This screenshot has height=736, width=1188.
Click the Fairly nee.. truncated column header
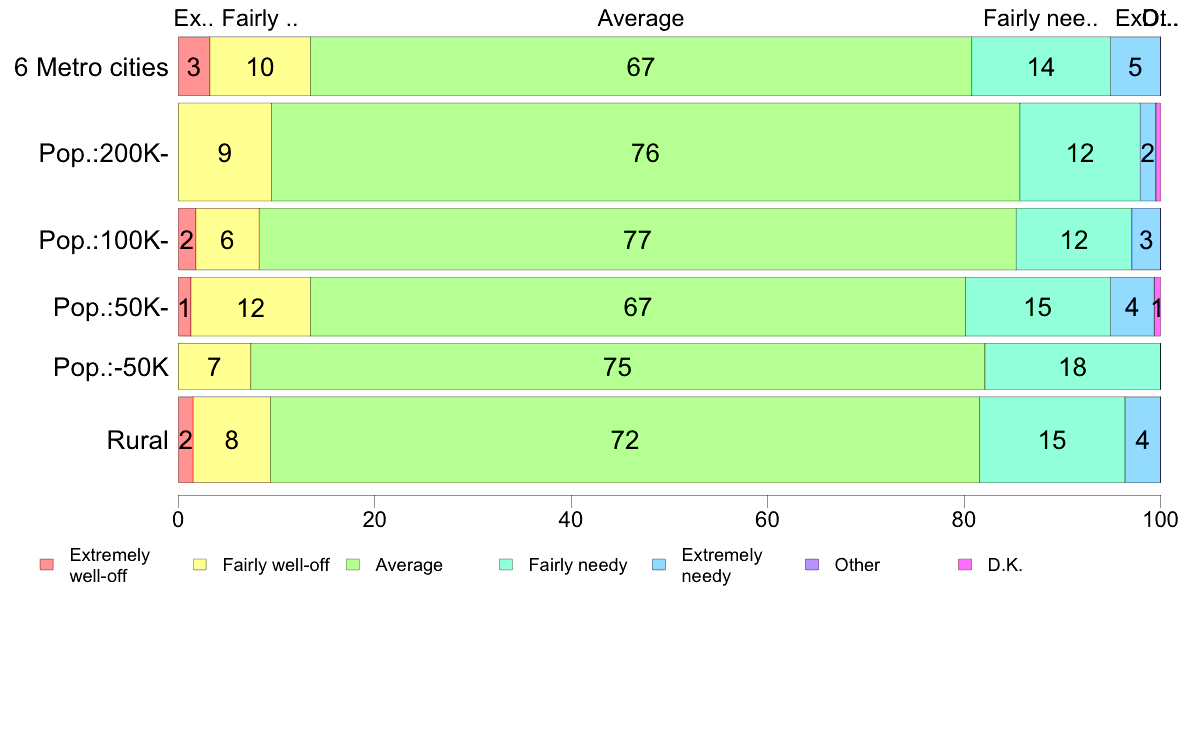coord(1040,18)
